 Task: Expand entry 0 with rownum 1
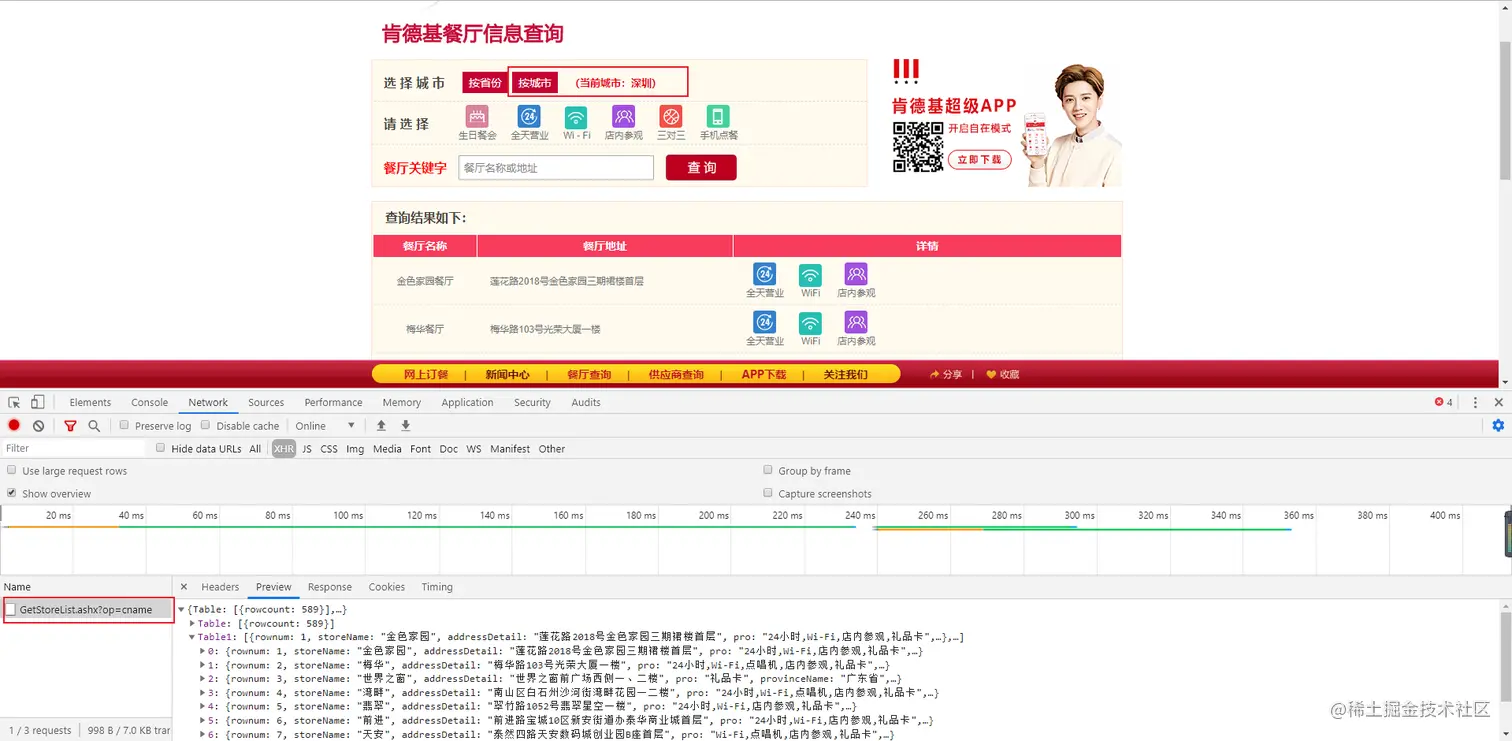click(203, 651)
